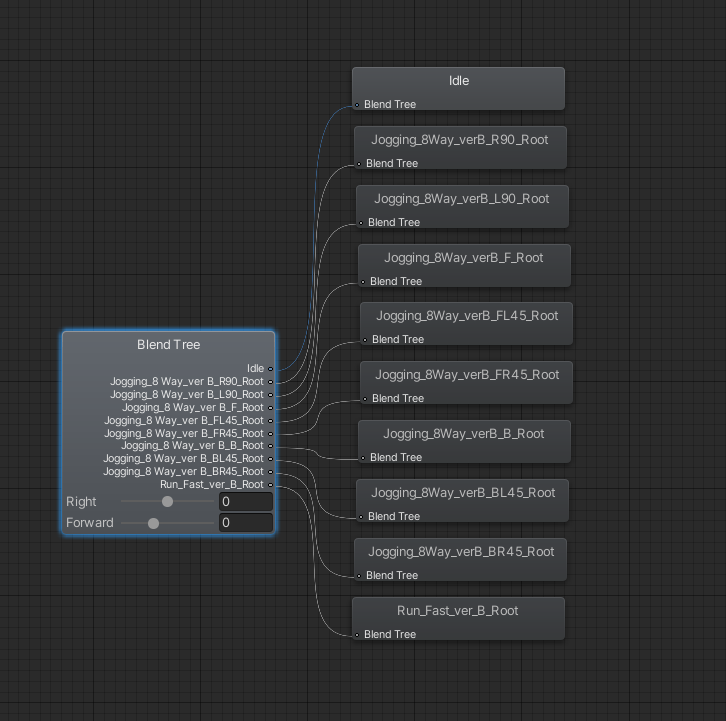Select the Run_Fast_ver_B_Root node
This screenshot has height=721, width=726.
[x=458, y=619]
